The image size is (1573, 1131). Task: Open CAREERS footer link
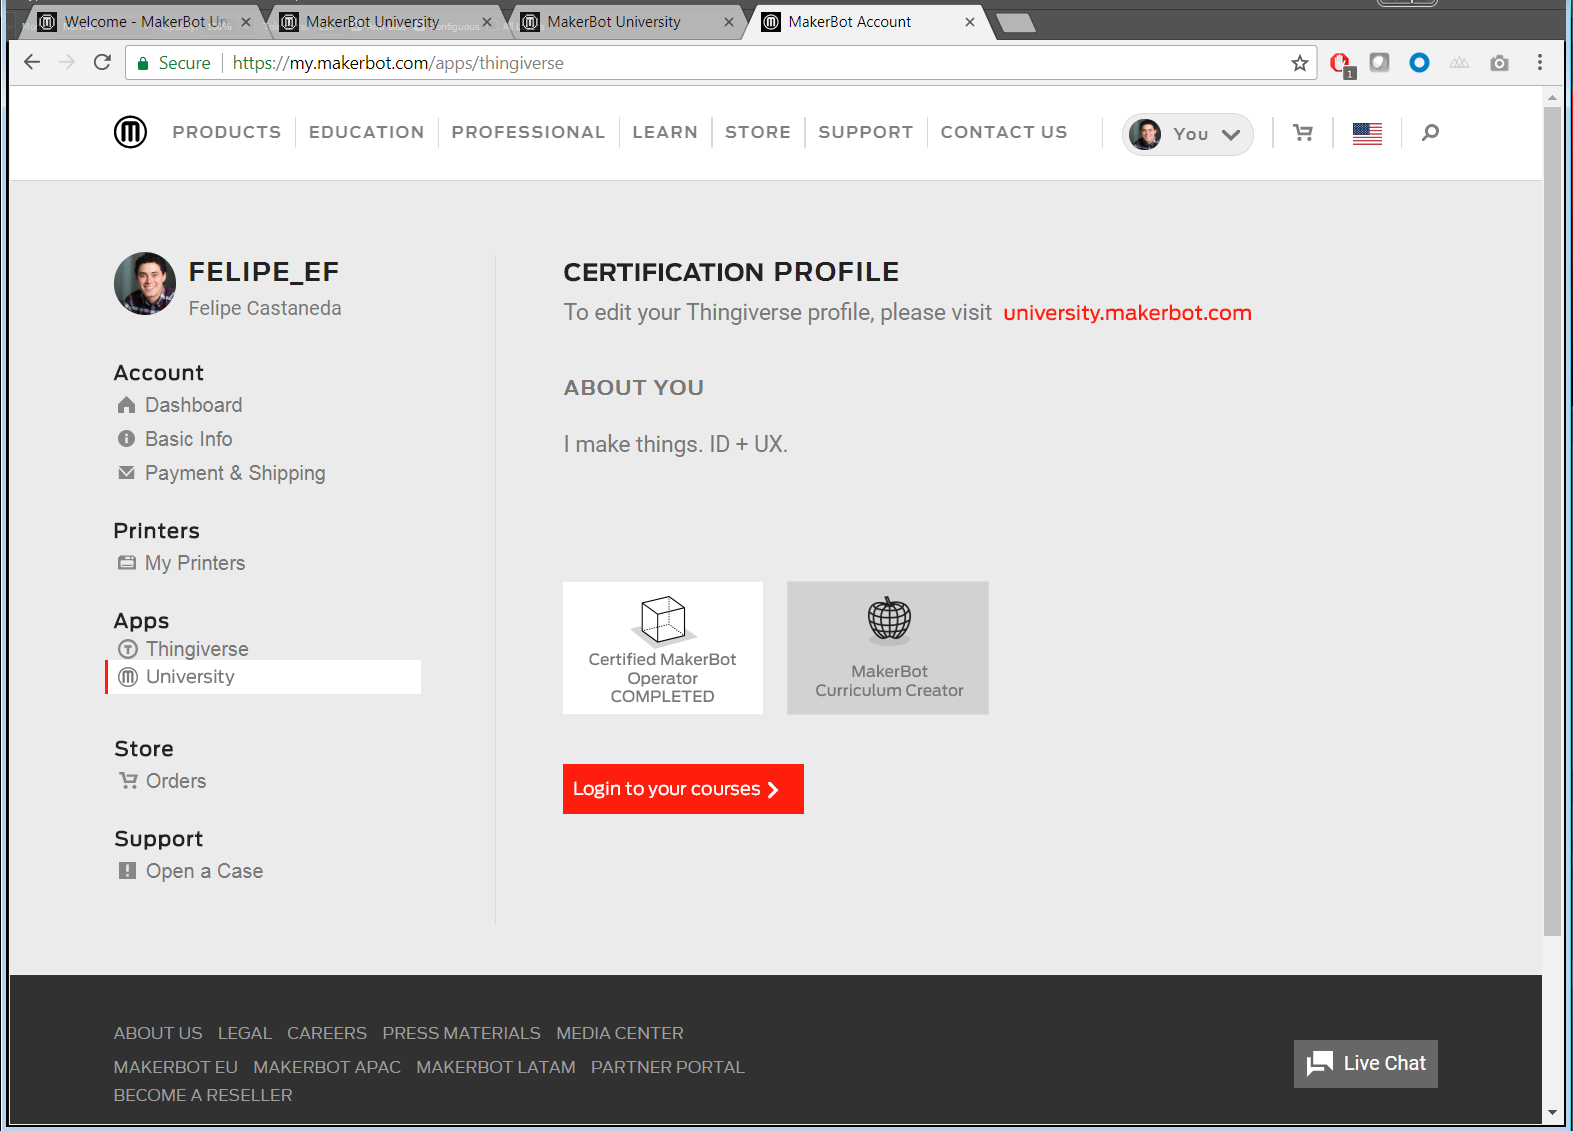coord(327,1033)
